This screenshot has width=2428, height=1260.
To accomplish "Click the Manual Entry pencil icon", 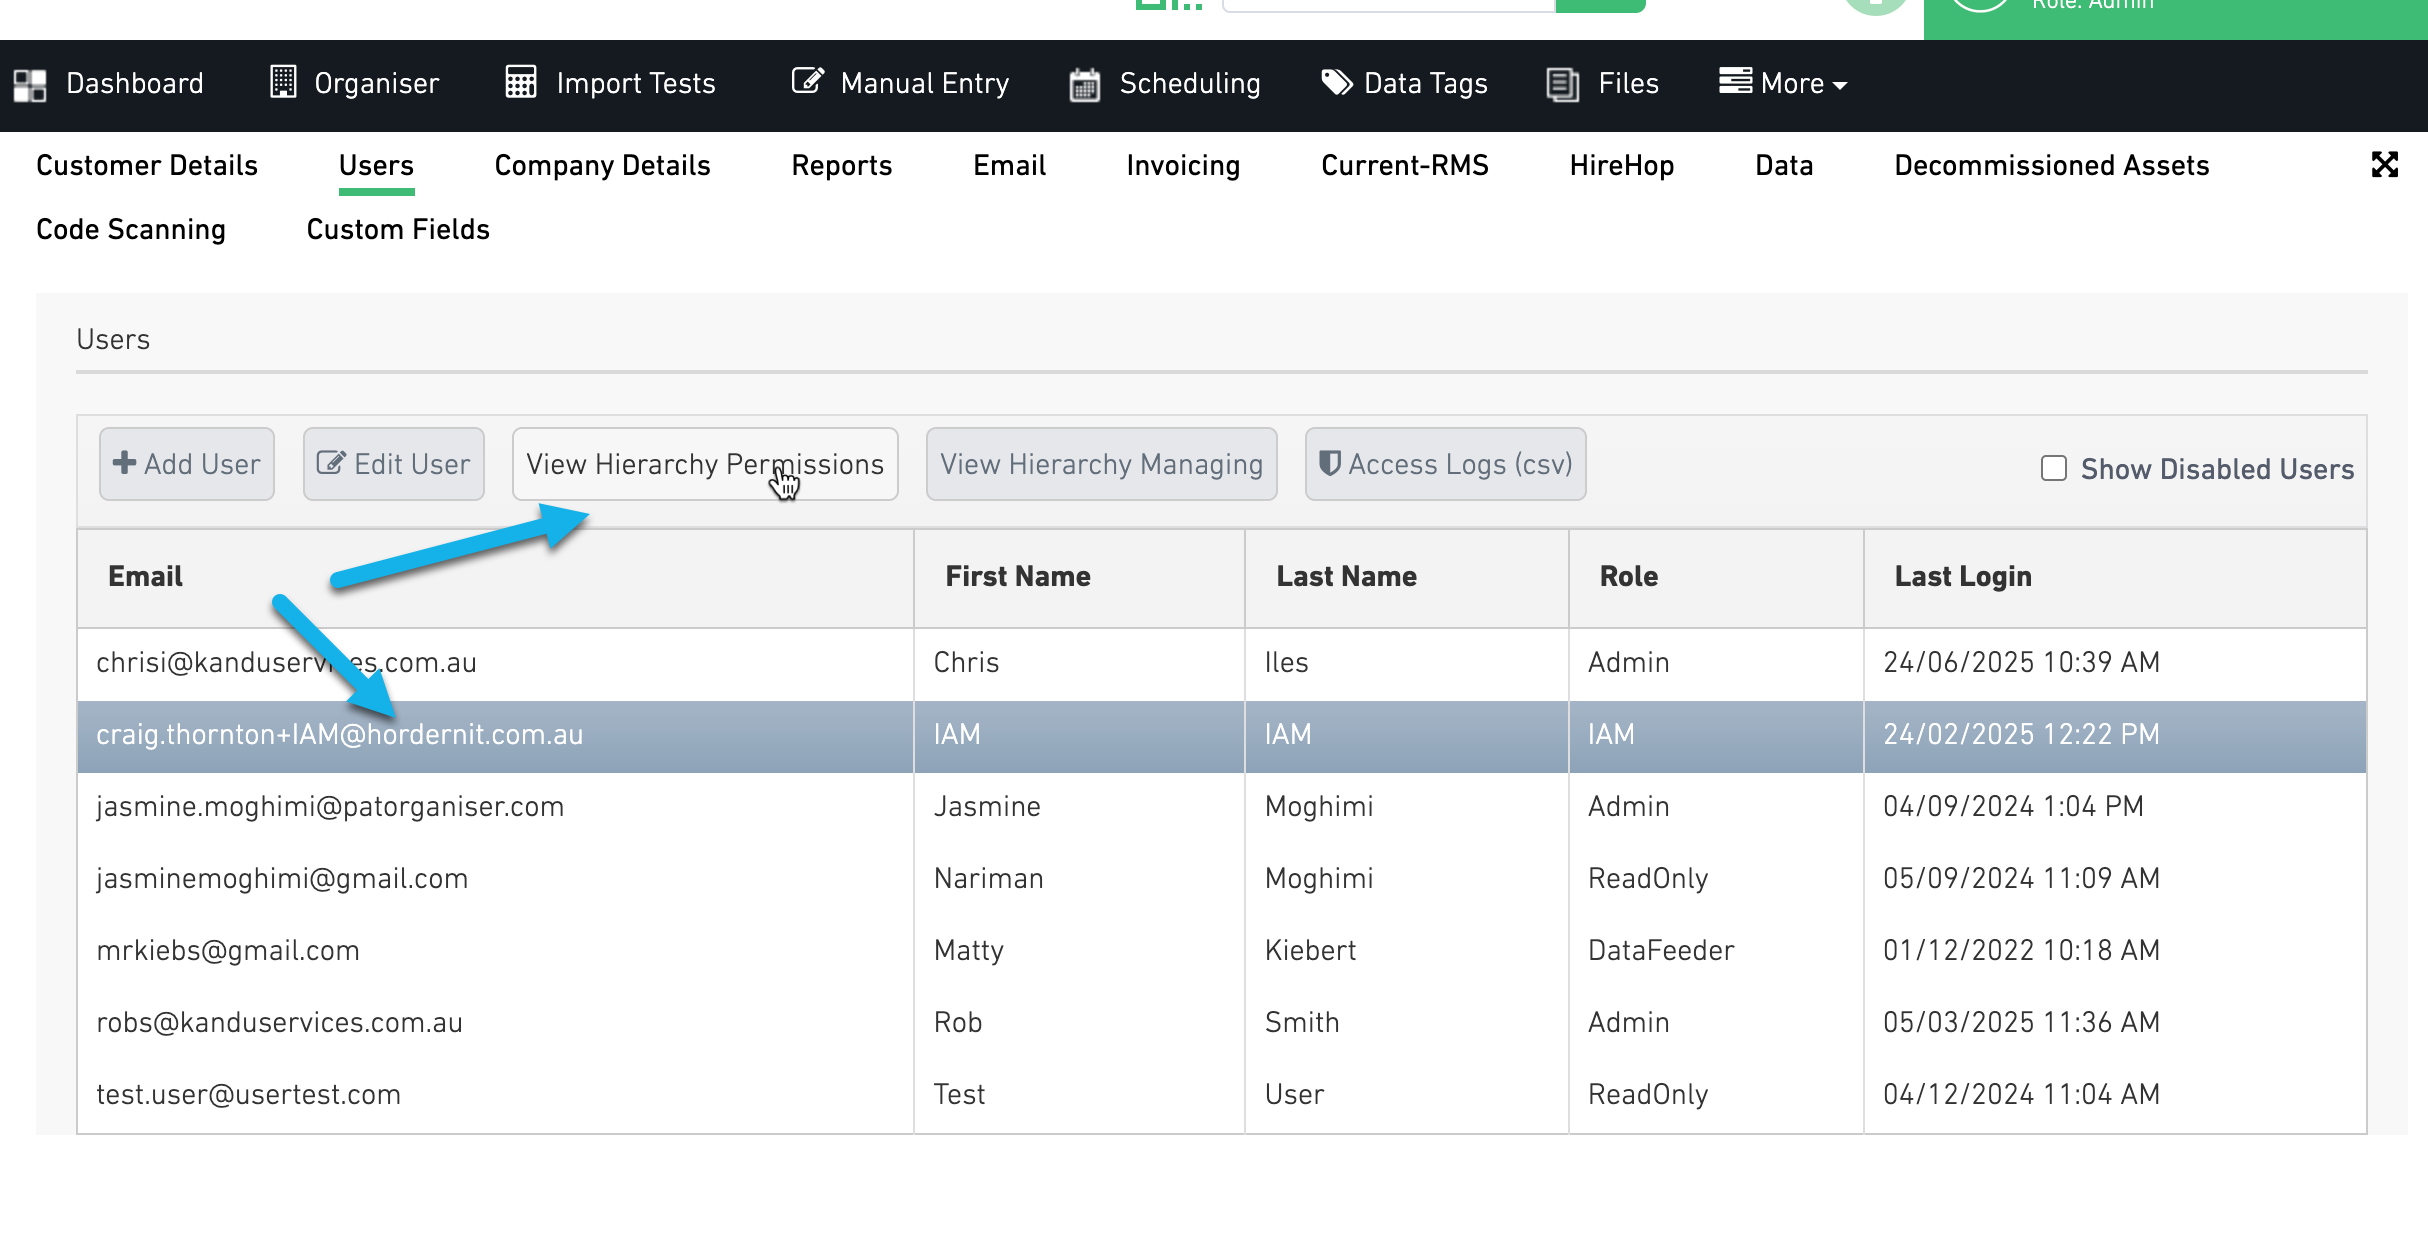I will [808, 81].
